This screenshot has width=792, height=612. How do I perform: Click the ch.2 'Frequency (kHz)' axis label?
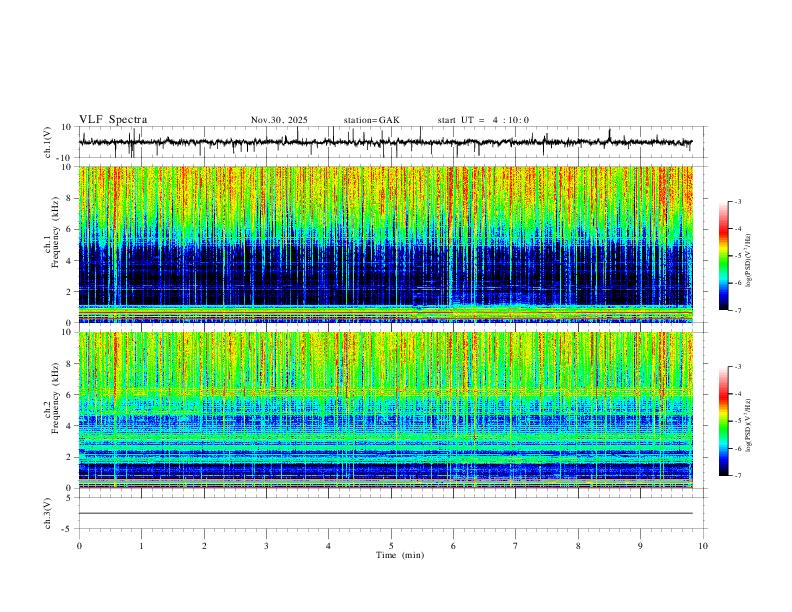pyautogui.click(x=55, y=398)
